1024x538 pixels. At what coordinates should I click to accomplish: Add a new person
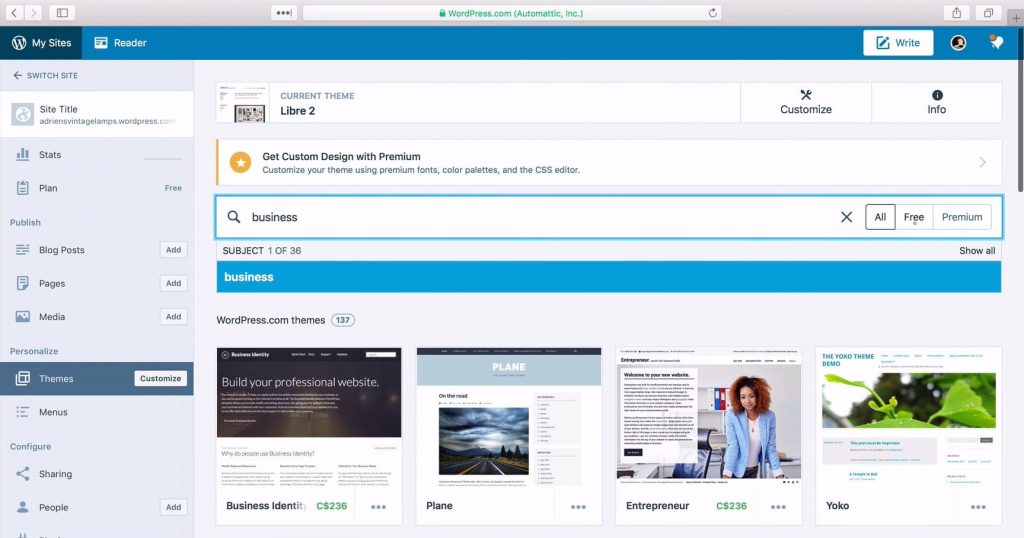(x=173, y=507)
